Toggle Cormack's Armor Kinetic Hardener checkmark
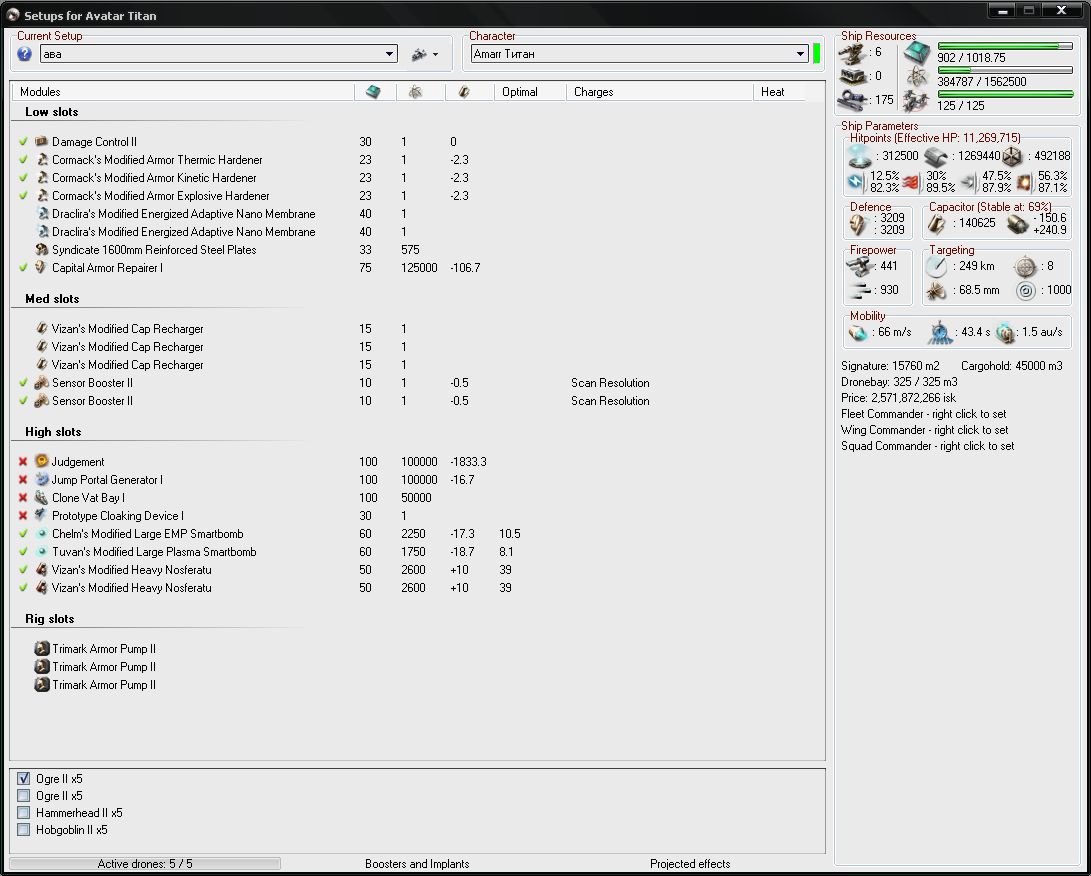The width and height of the screenshot is (1091, 876). [23, 177]
